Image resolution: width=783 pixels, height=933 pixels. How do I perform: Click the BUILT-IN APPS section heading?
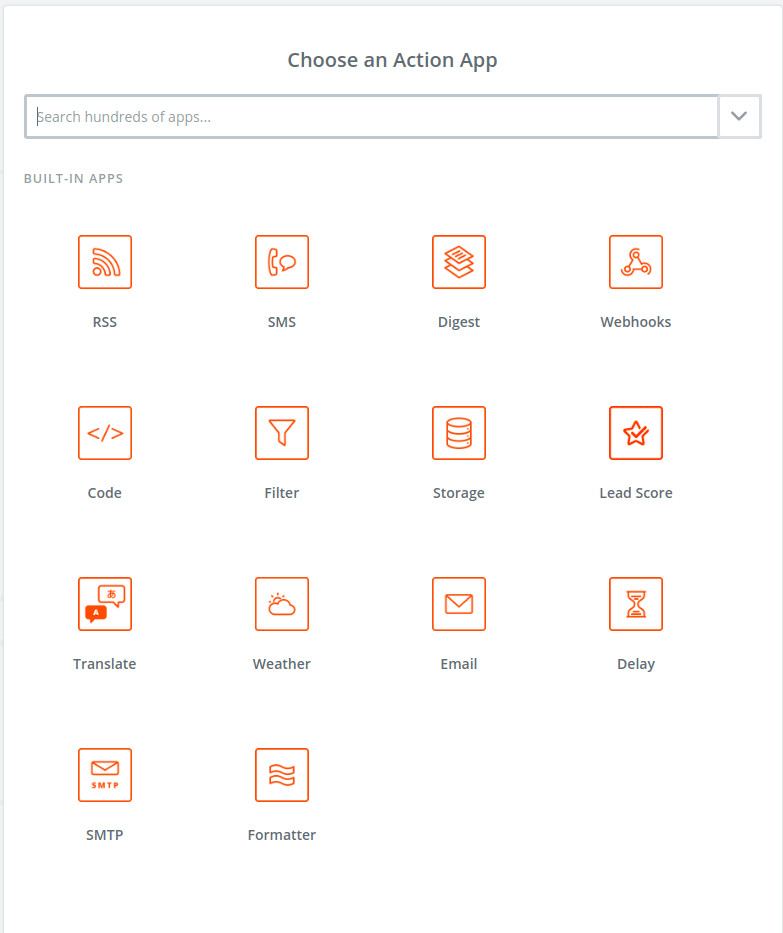click(x=73, y=178)
